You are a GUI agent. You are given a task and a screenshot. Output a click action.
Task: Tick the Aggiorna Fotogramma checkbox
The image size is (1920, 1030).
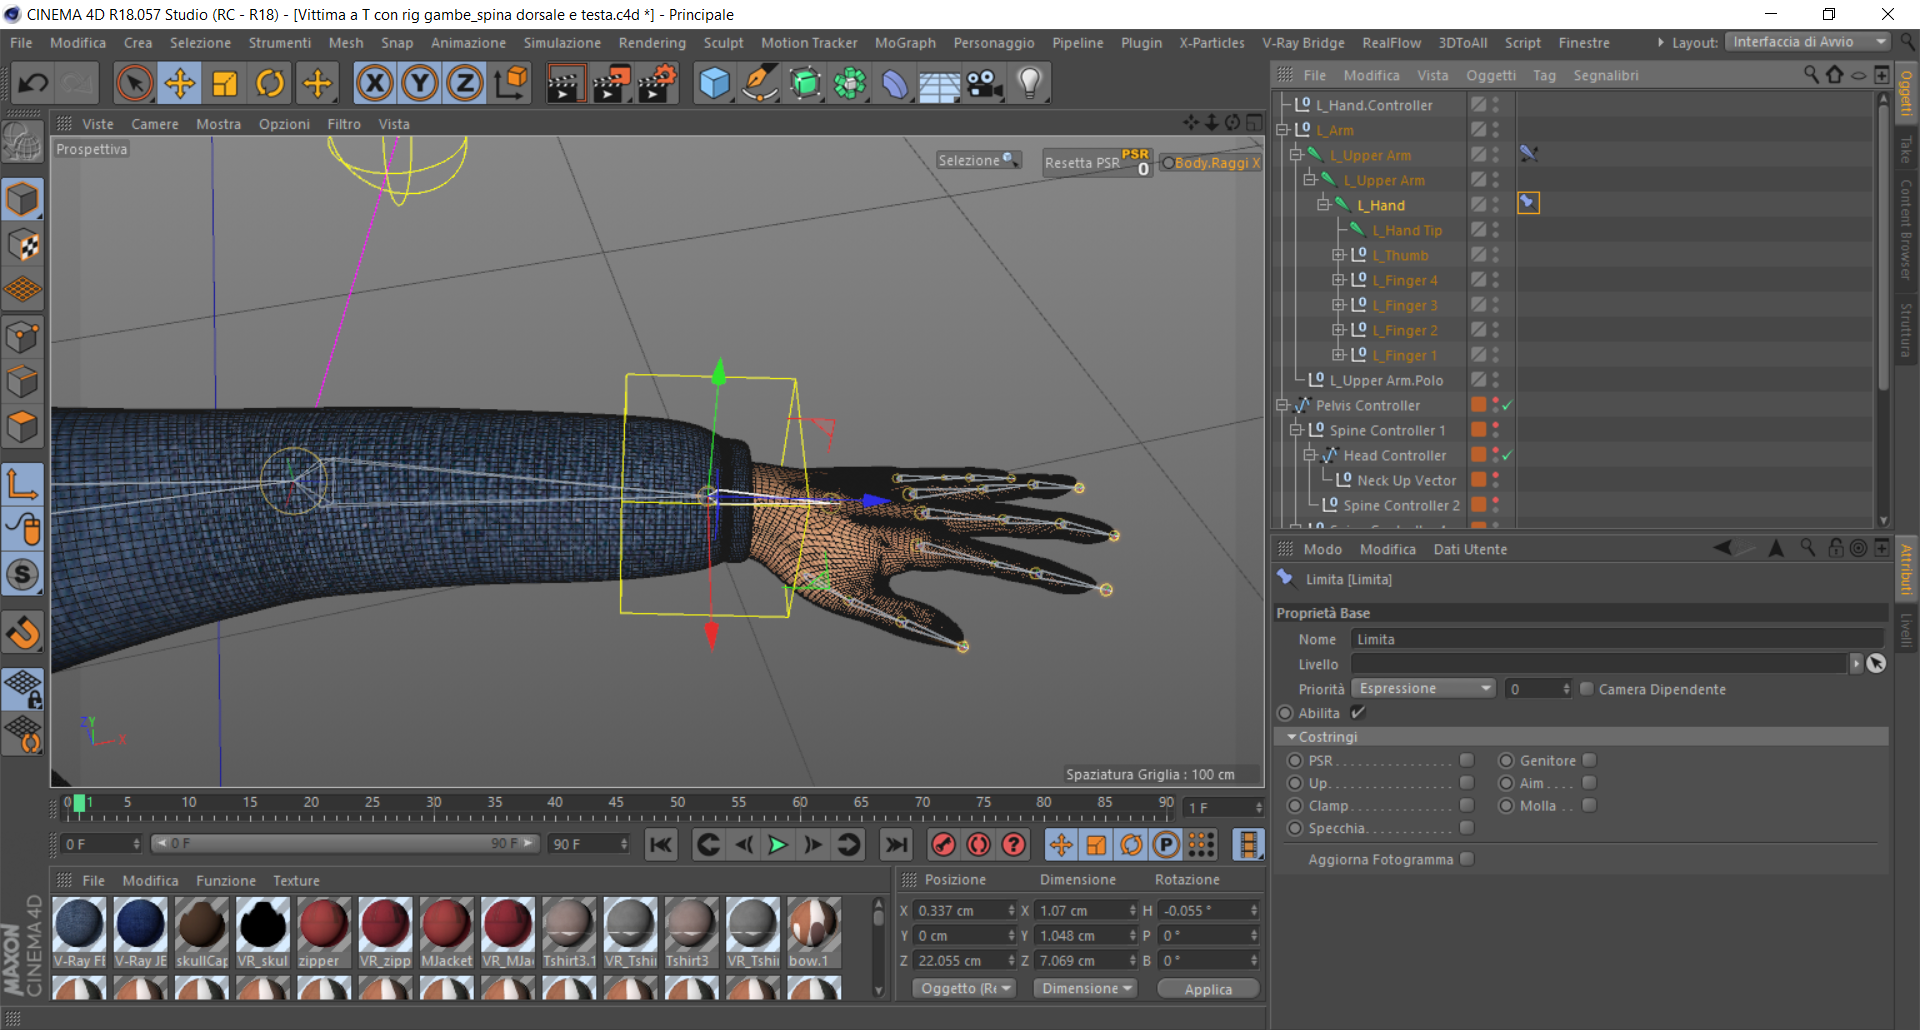click(1467, 859)
